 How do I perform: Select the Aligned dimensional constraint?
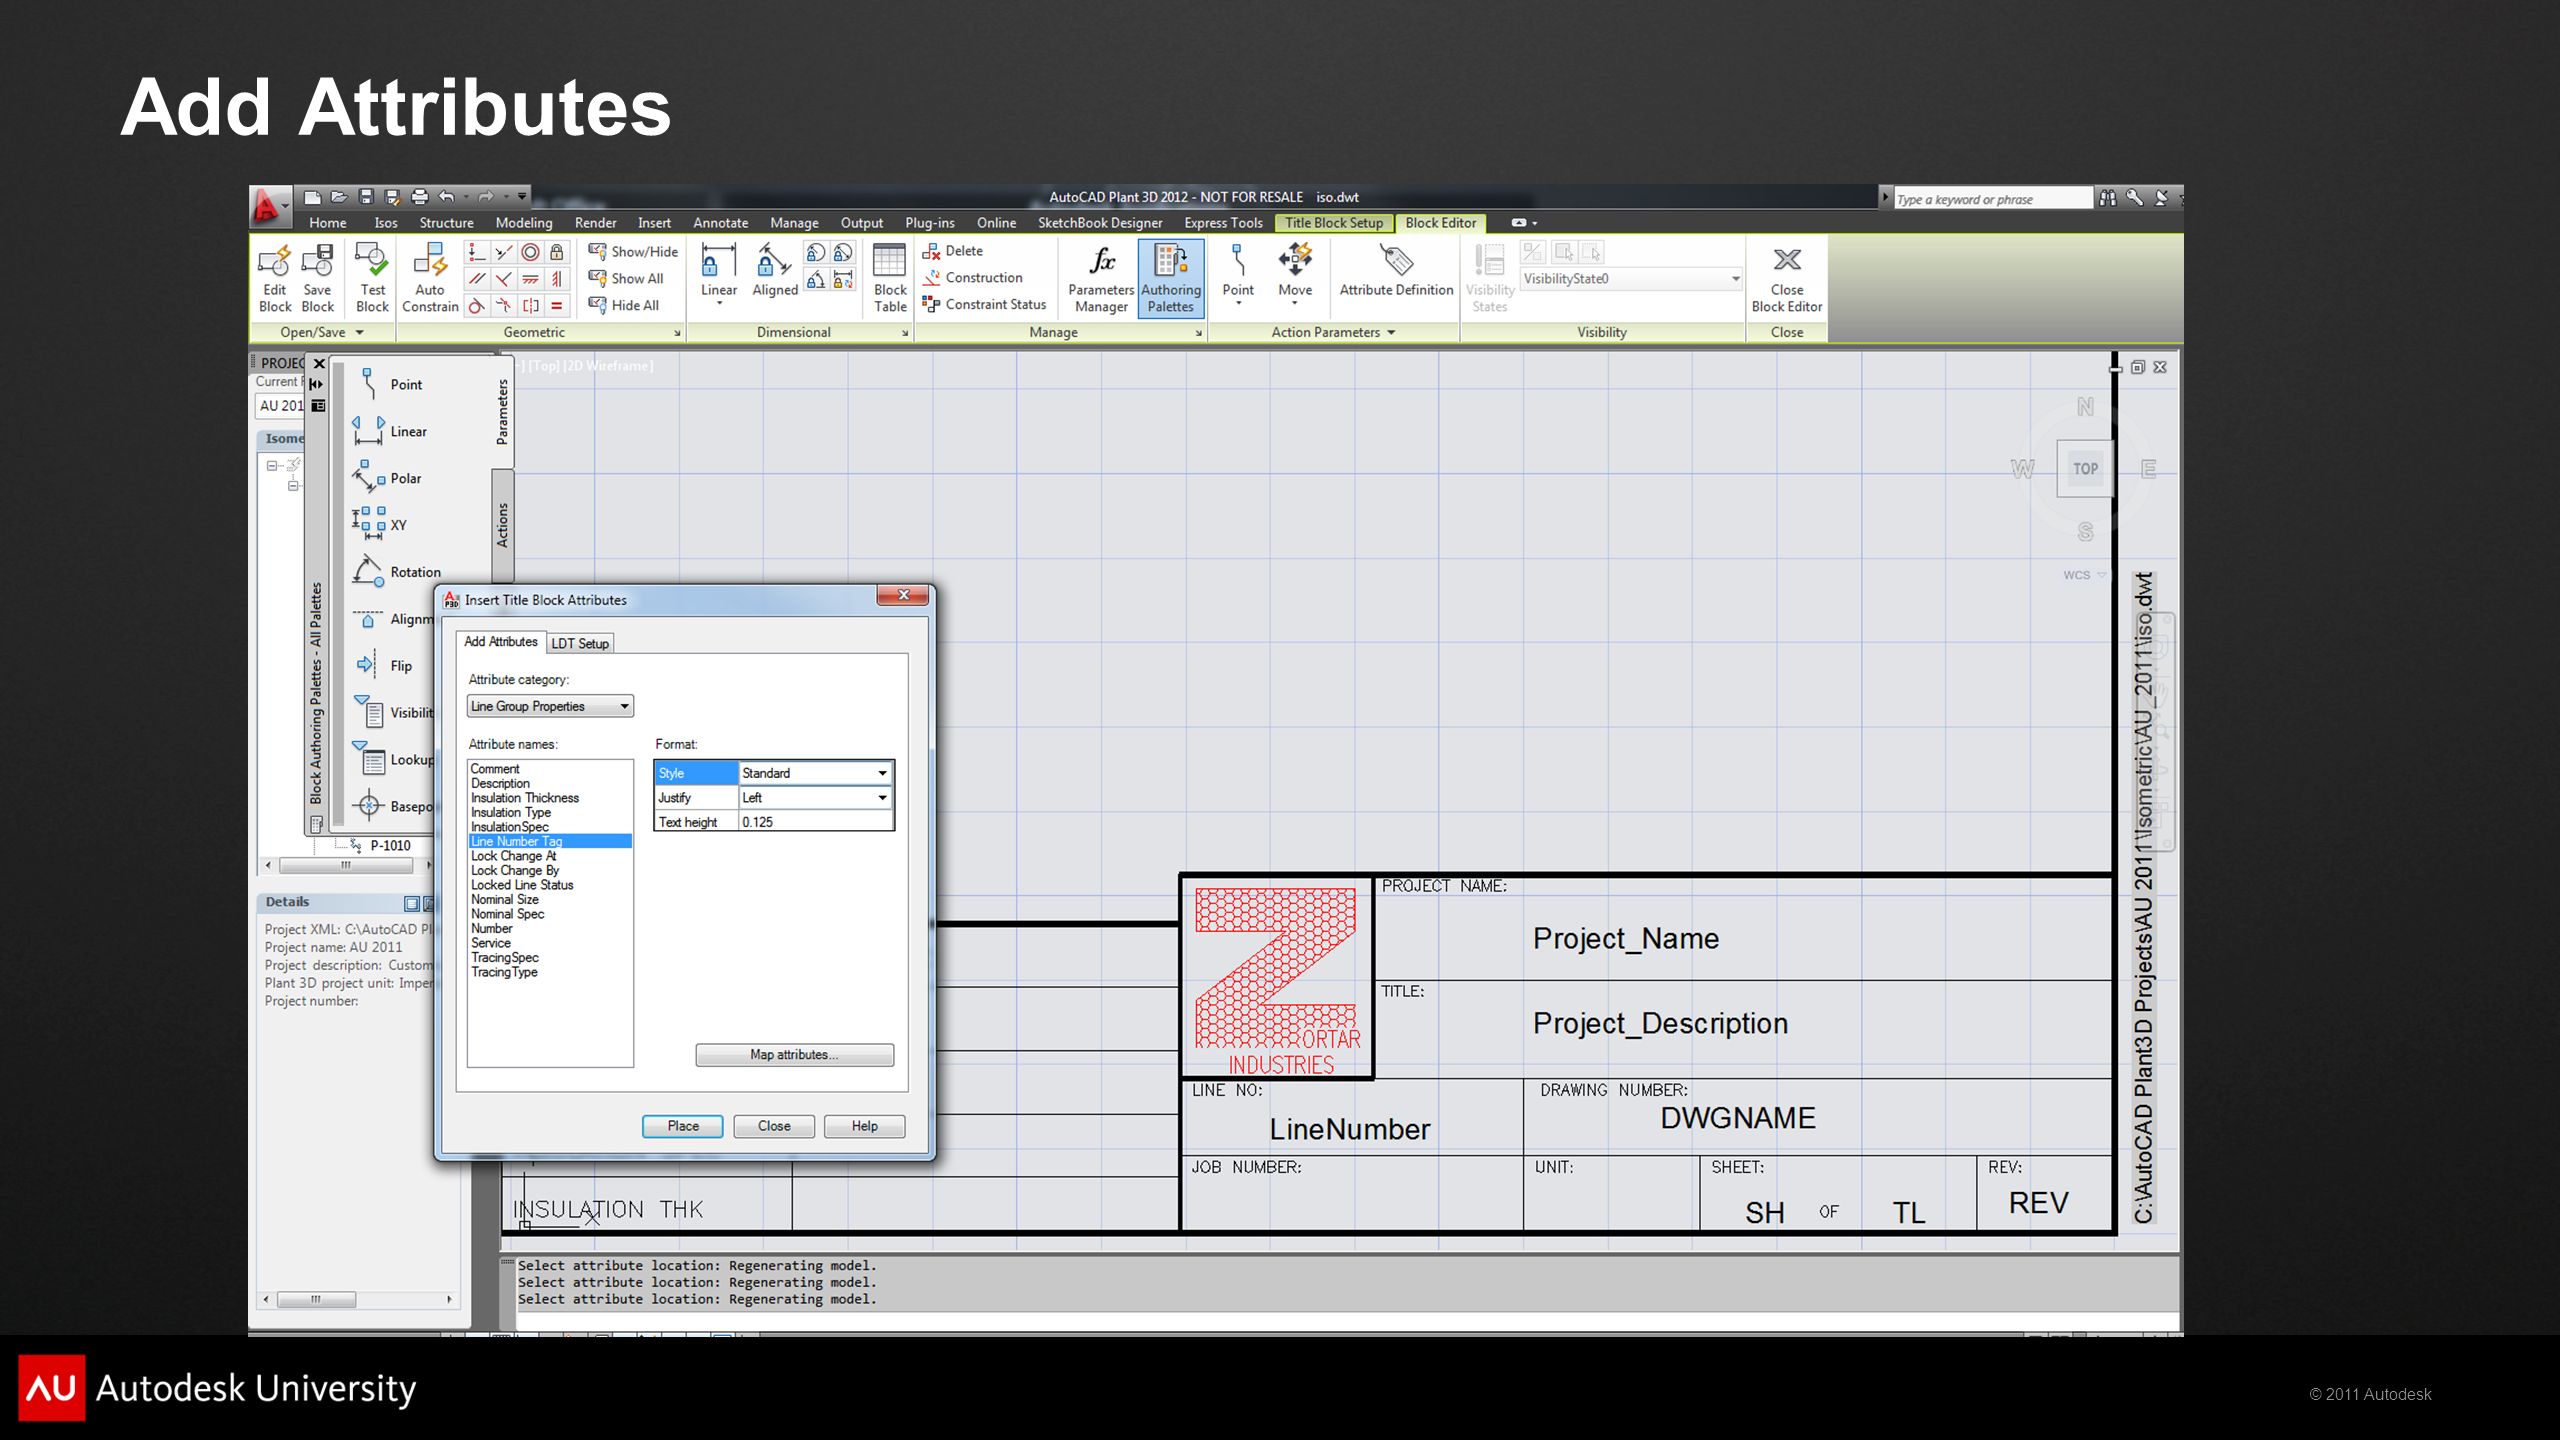[775, 272]
